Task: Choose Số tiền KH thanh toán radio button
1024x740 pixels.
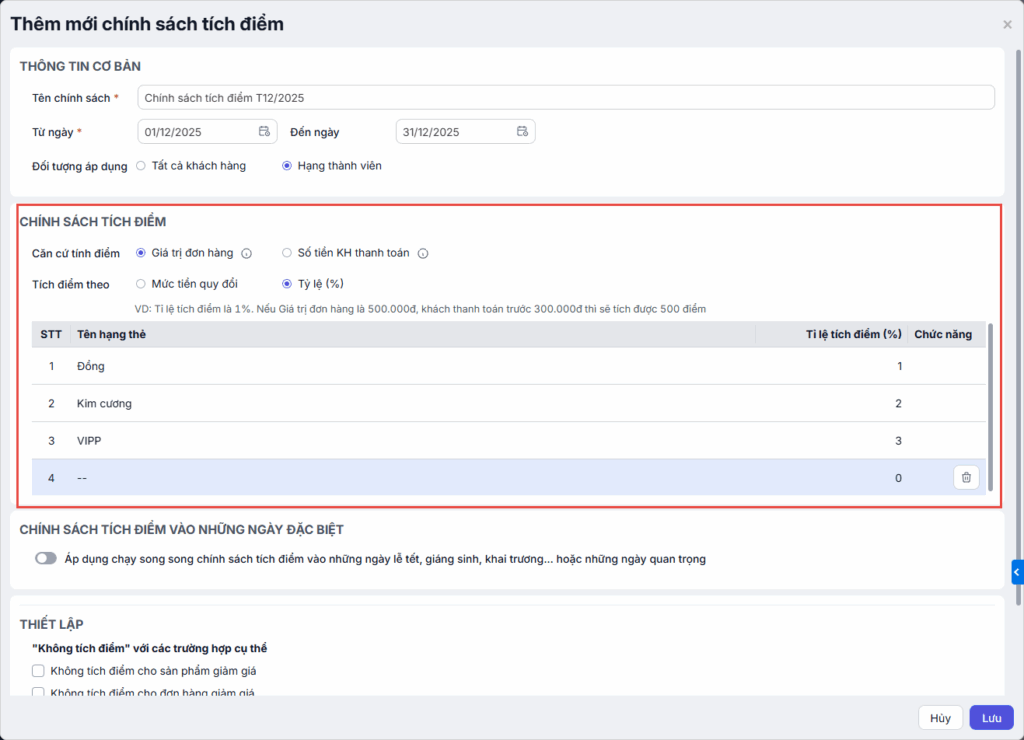Action: (287, 253)
